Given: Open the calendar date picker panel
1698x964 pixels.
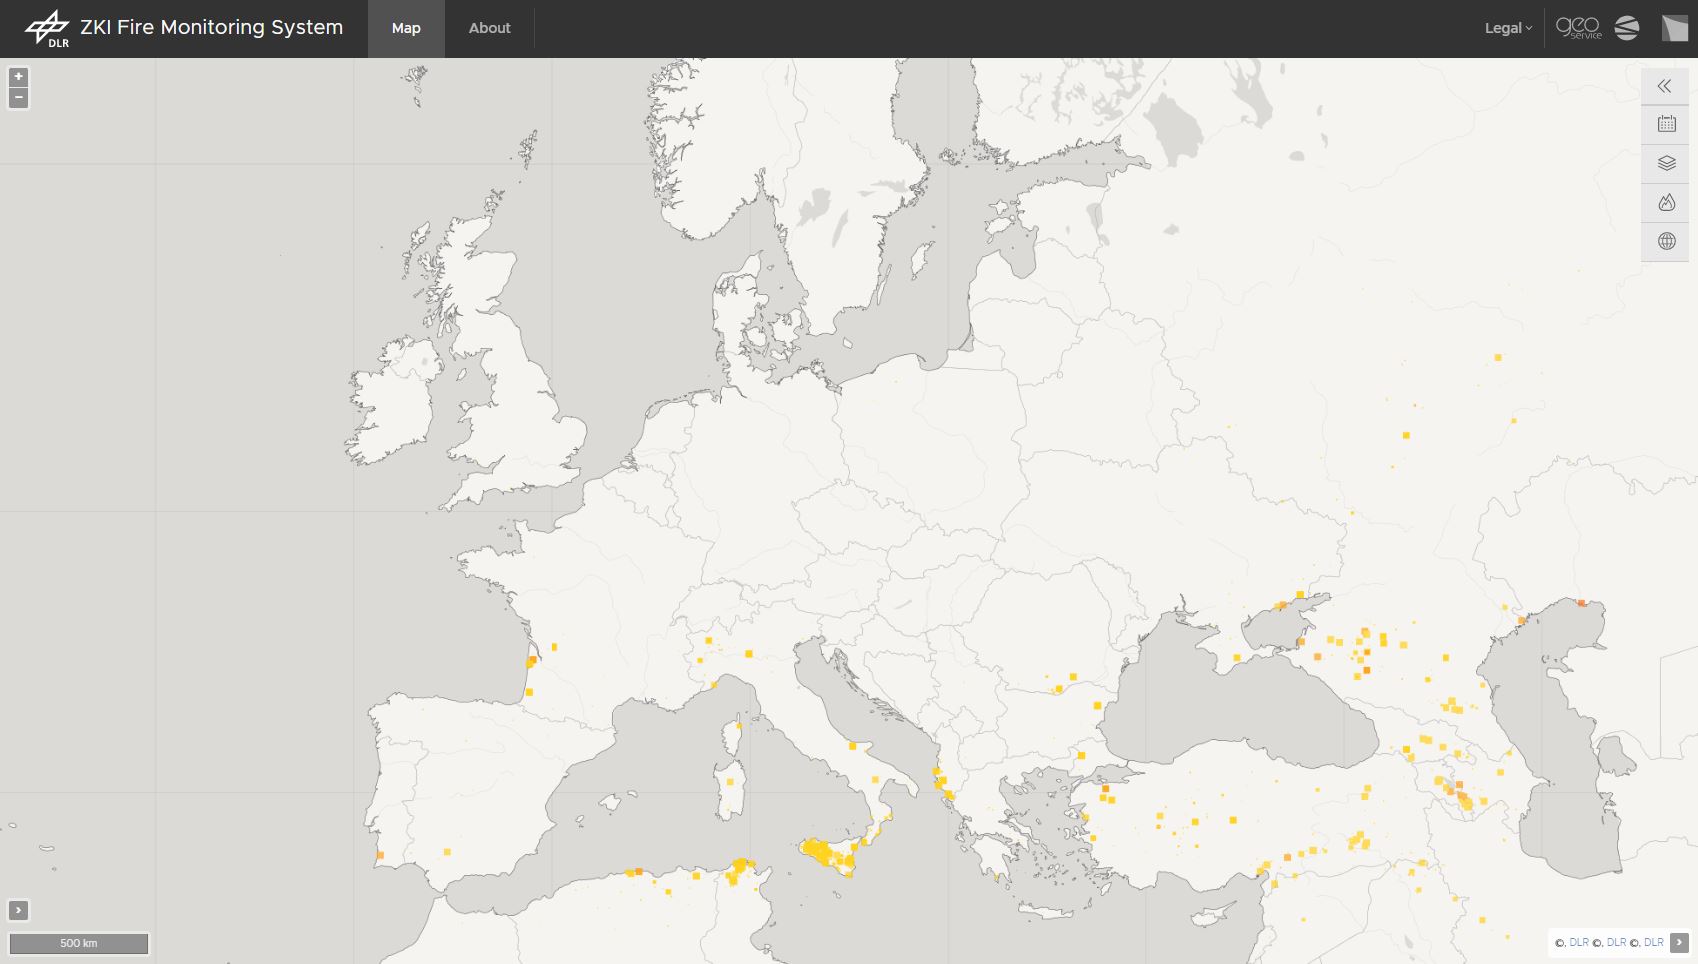Looking at the screenshot, I should click(1666, 124).
